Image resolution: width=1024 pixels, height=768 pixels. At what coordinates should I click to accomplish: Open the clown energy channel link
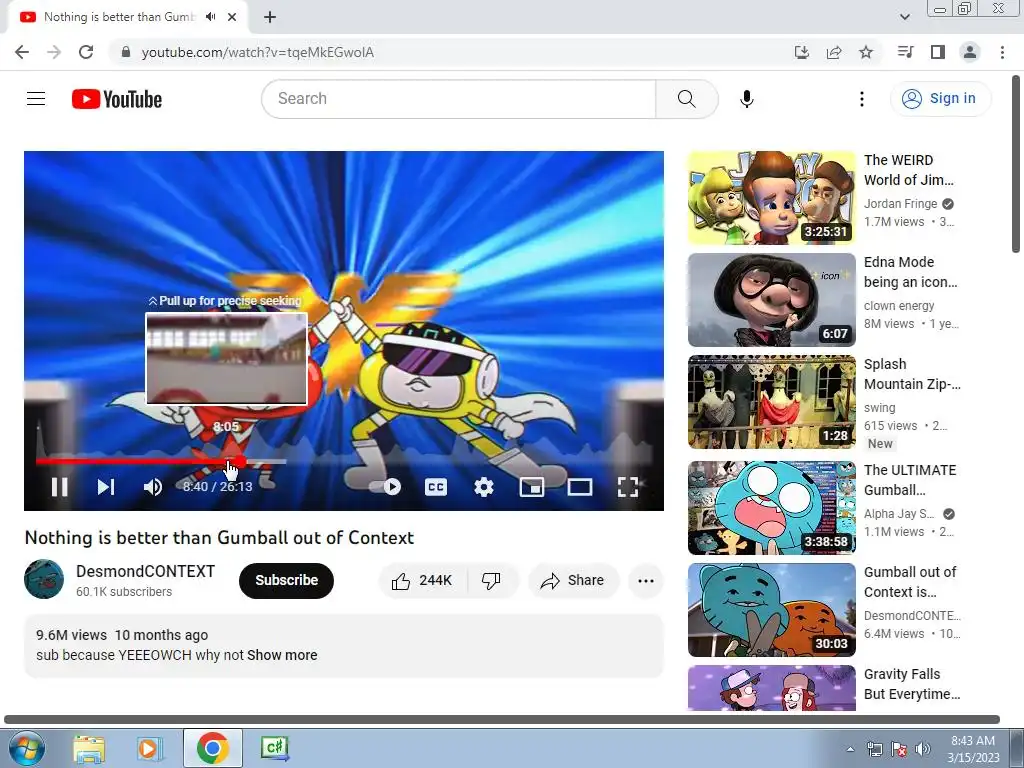pos(899,306)
